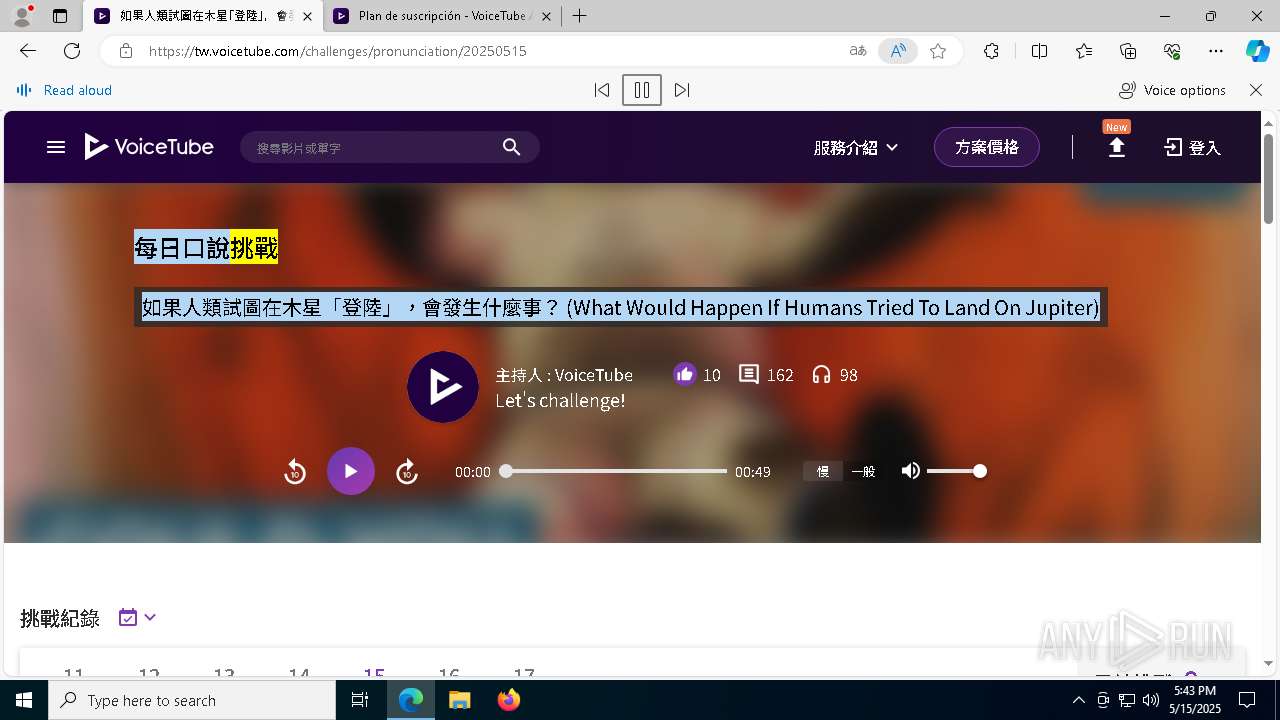Open File Explorer from the taskbar
Viewport: 1280px width, 720px height.
459,700
